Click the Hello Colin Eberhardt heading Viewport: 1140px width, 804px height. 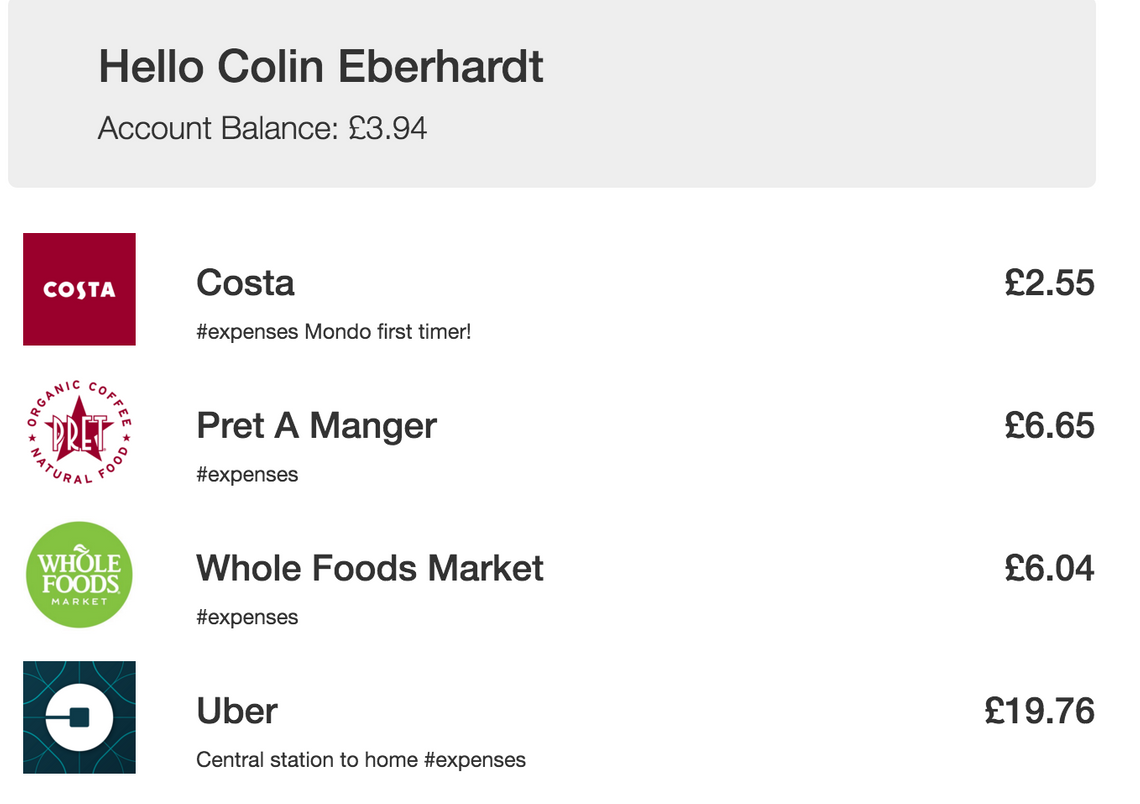click(321, 67)
